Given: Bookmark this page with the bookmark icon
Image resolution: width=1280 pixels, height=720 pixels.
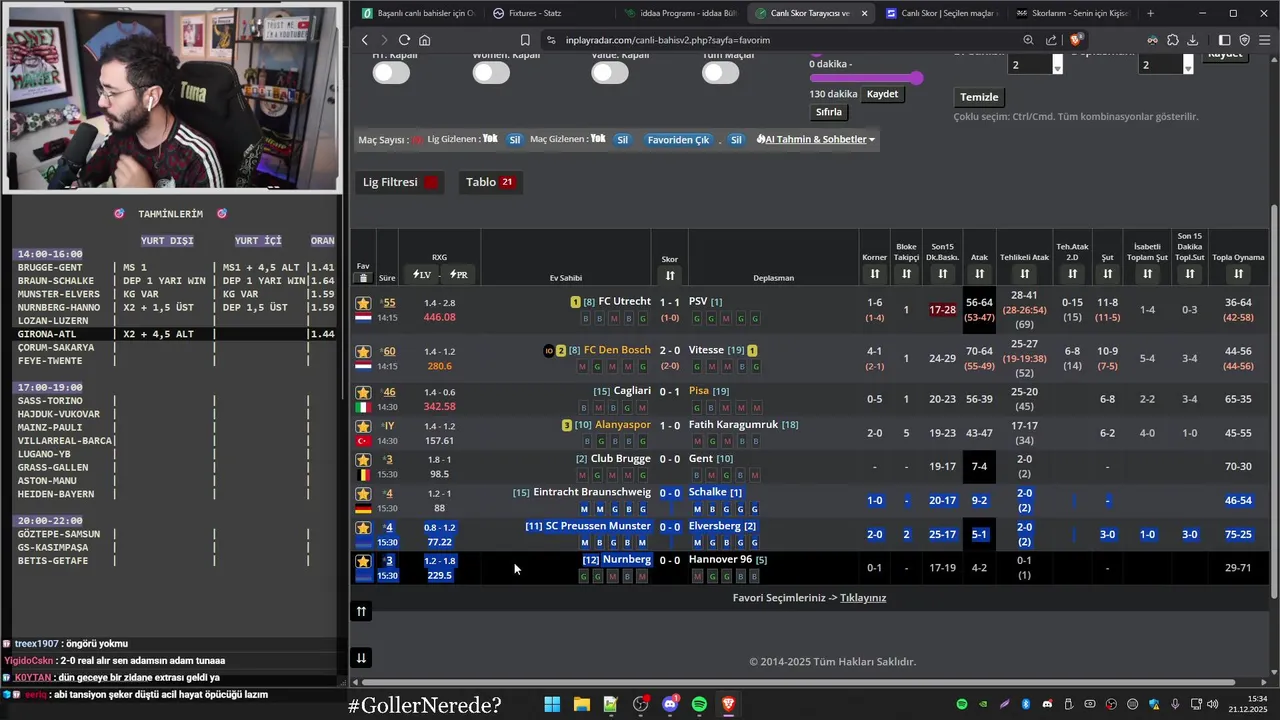Looking at the screenshot, I should [x=525, y=40].
